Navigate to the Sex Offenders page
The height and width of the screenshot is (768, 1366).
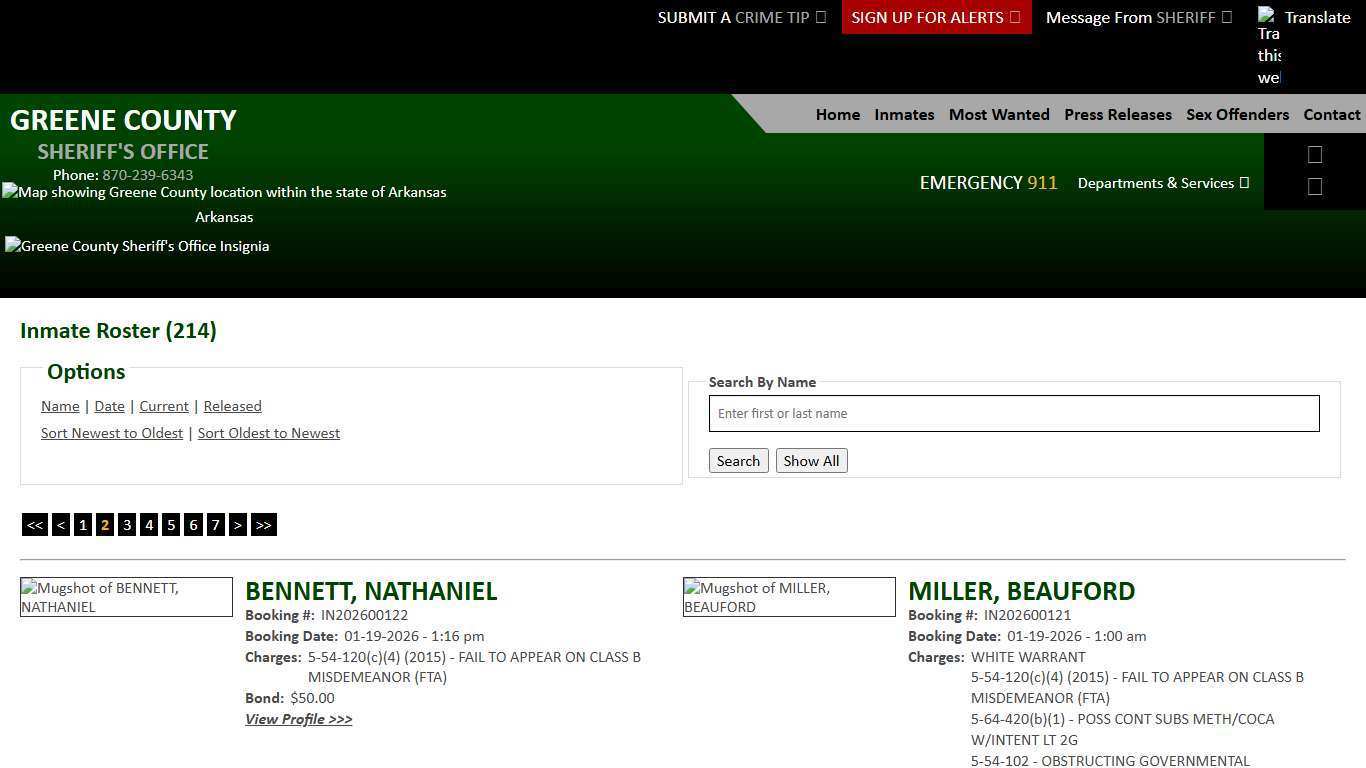click(1237, 114)
